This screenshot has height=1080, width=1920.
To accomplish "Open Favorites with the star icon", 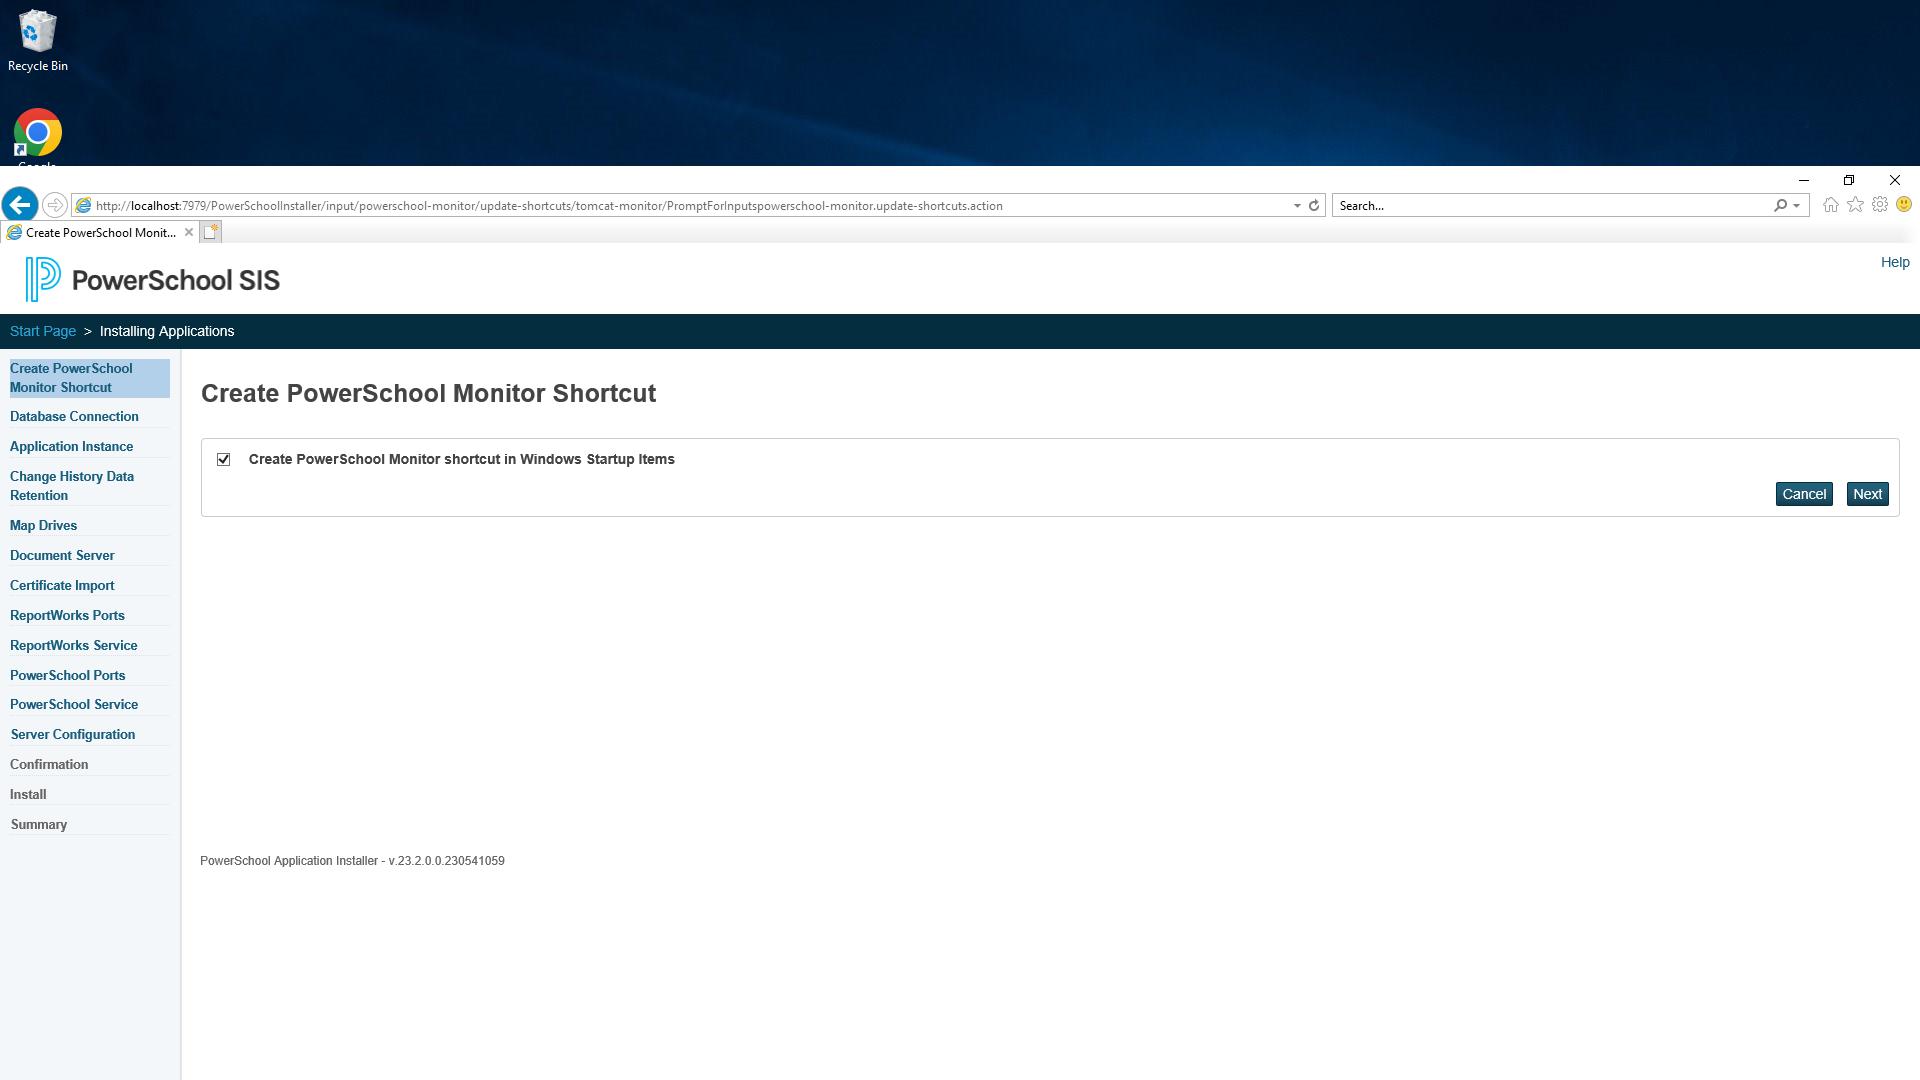I will point(1856,205).
